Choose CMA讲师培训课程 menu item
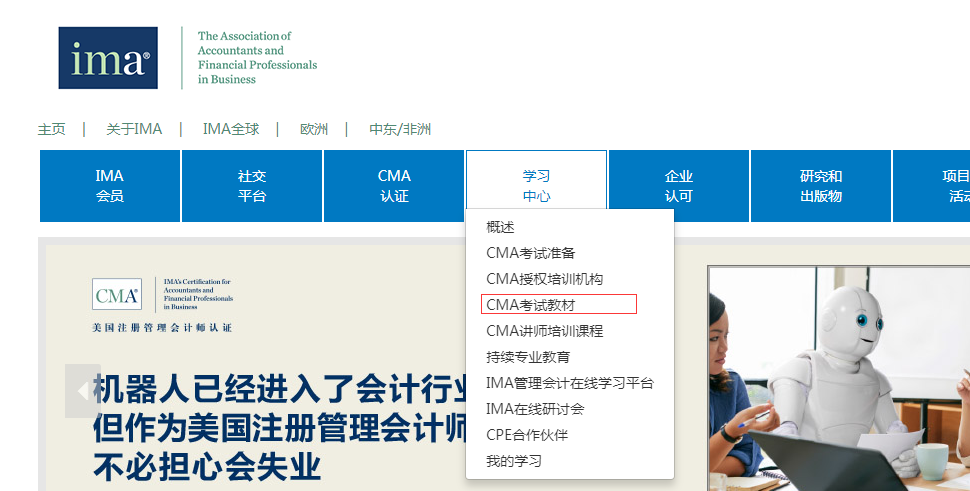The height and width of the screenshot is (491, 970). point(544,331)
